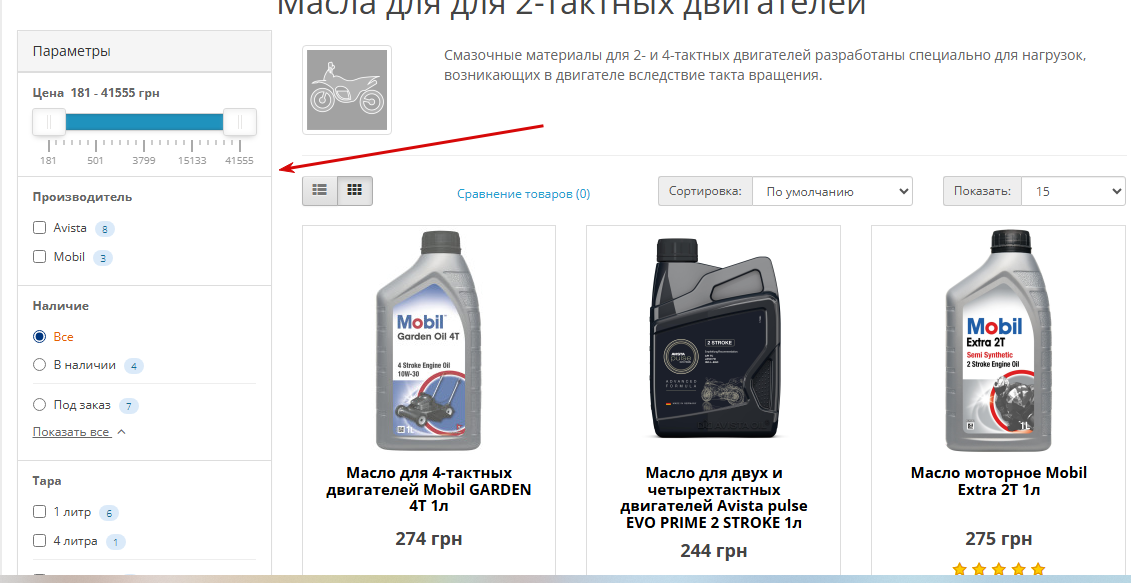Click the Наличие filter heading
This screenshot has height=583, width=1131.
61,306
